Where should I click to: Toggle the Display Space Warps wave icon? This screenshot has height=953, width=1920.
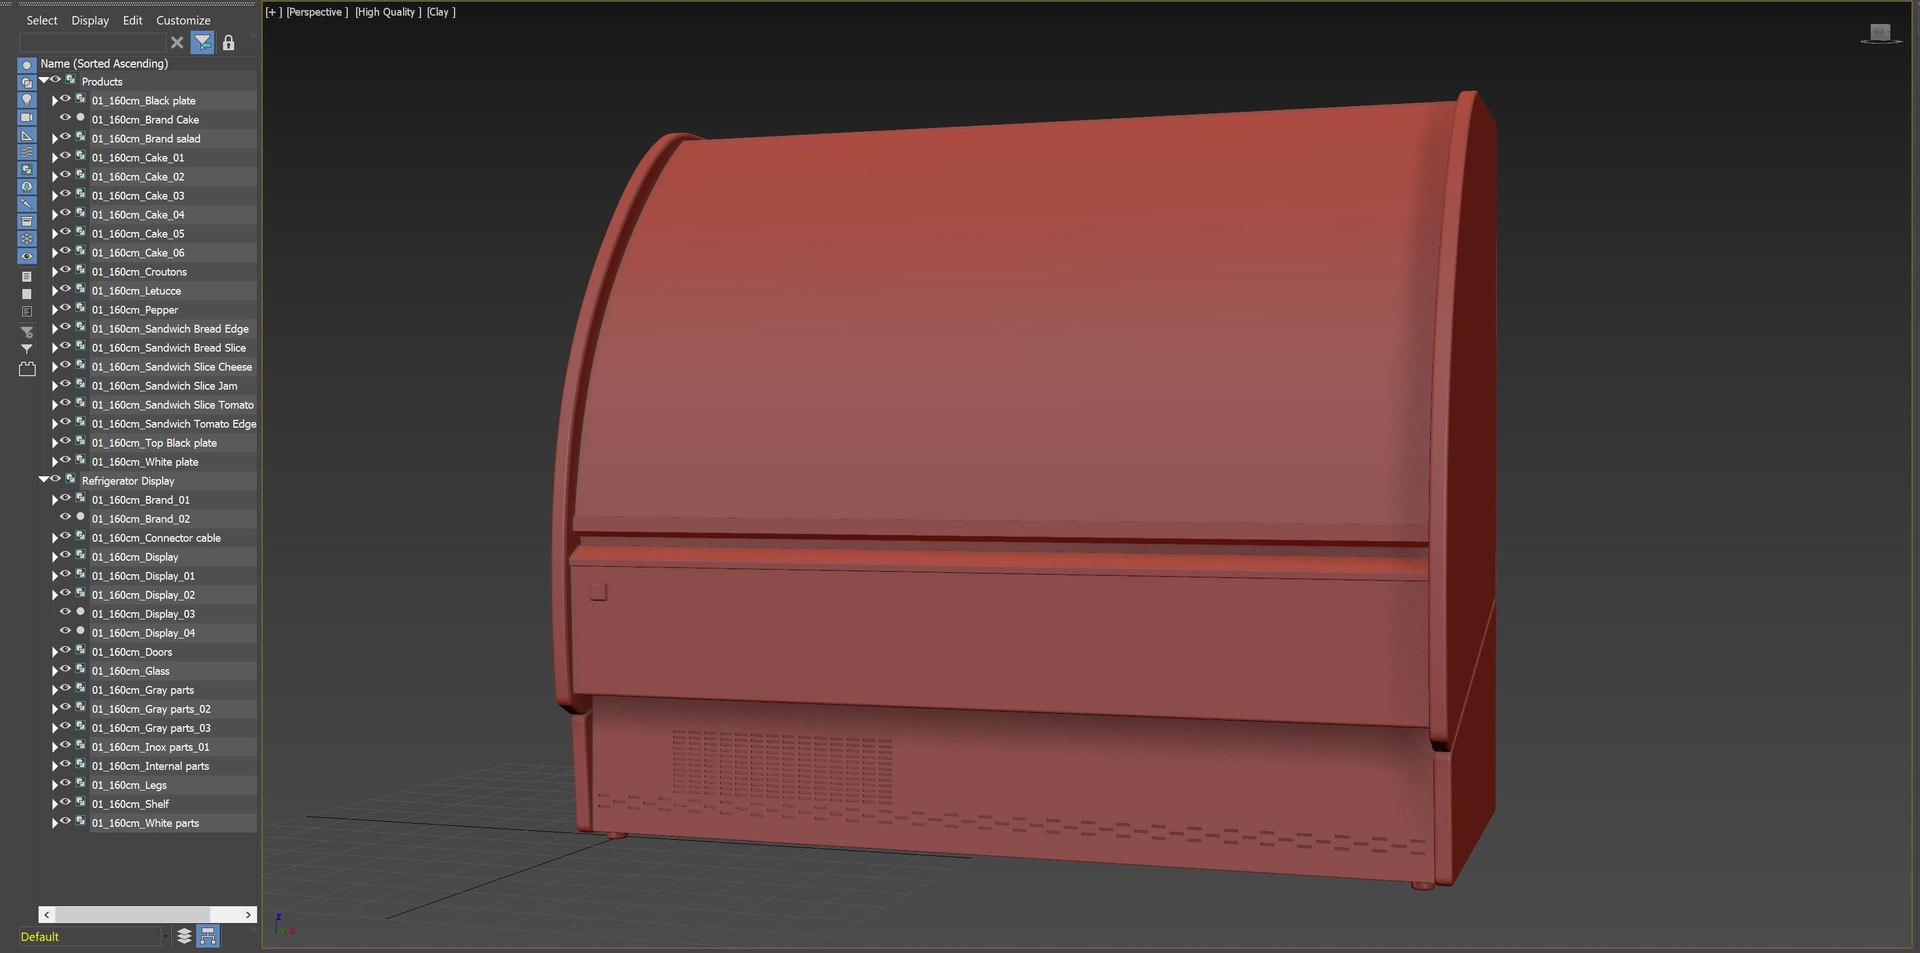pyautogui.click(x=27, y=152)
